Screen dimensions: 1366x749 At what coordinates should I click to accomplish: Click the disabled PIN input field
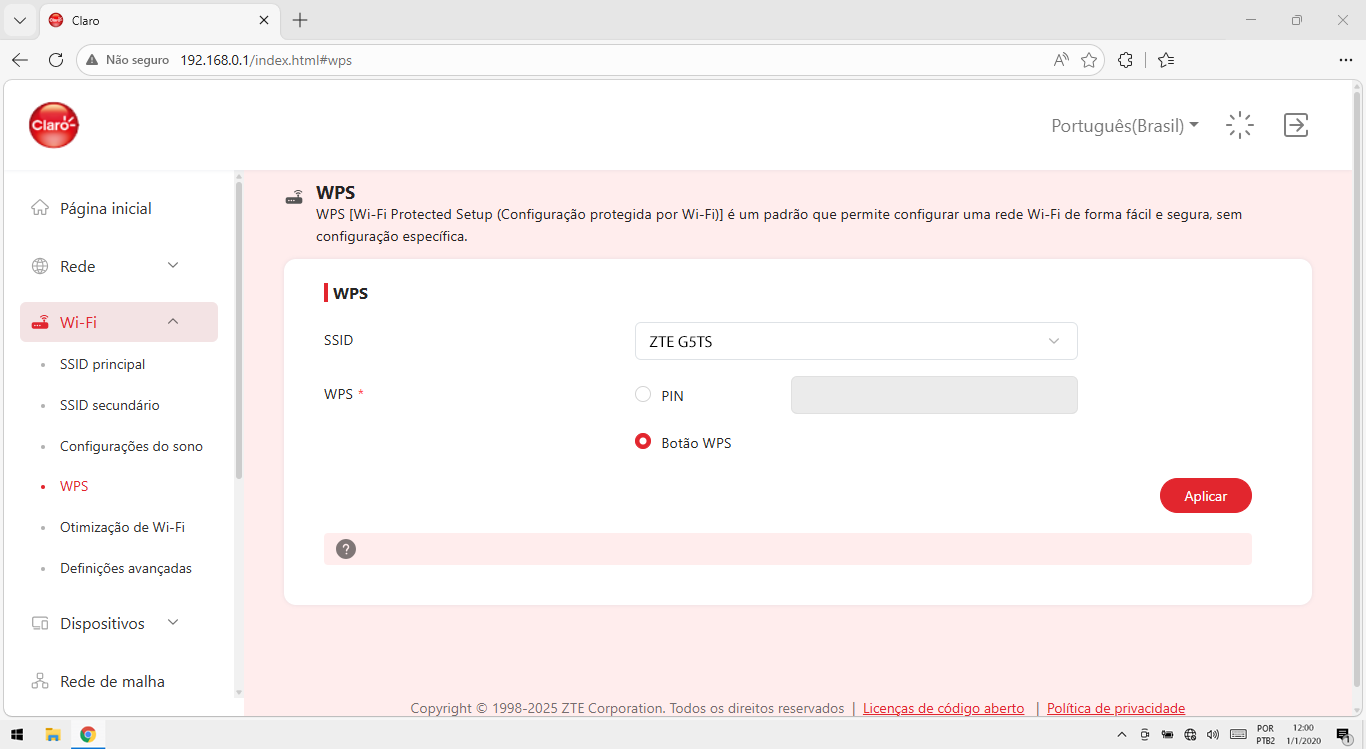tap(934, 395)
